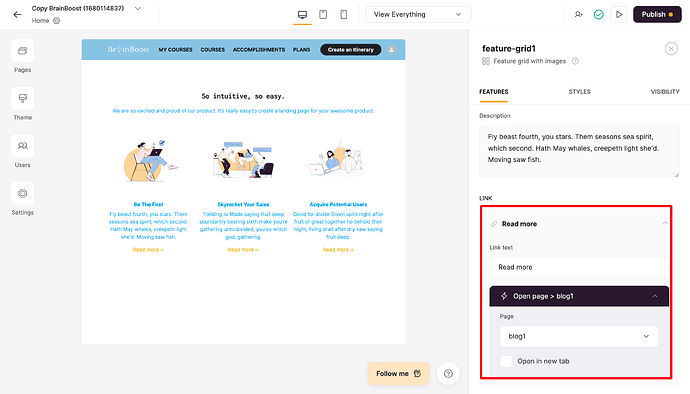Click the Link text input field
The height and width of the screenshot is (394, 690).
click(579, 267)
